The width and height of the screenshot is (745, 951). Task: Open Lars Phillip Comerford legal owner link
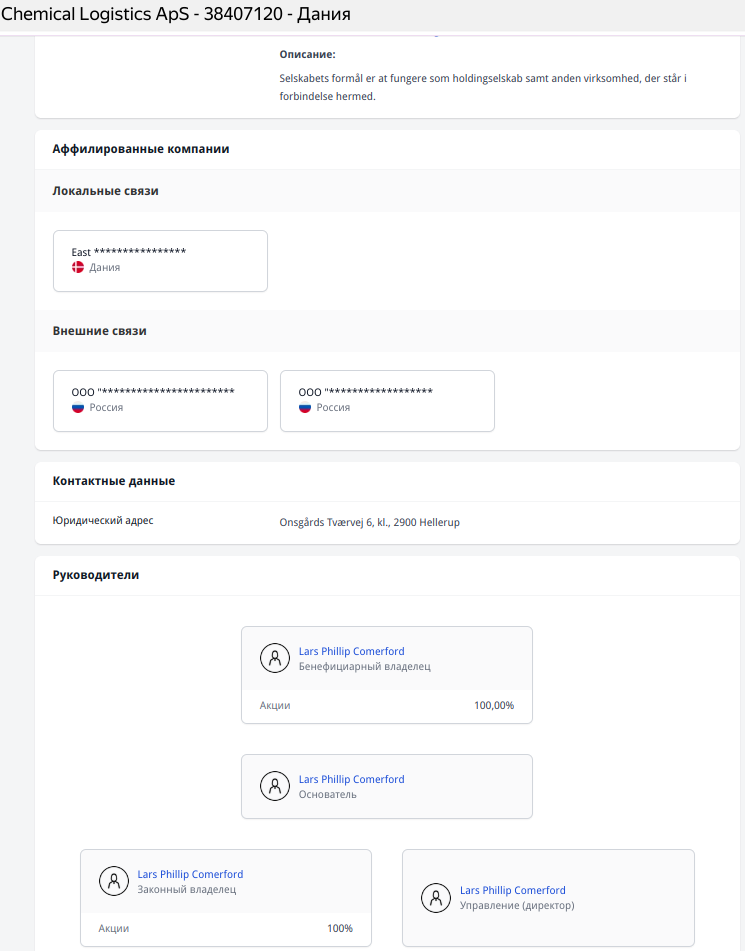tap(190, 874)
